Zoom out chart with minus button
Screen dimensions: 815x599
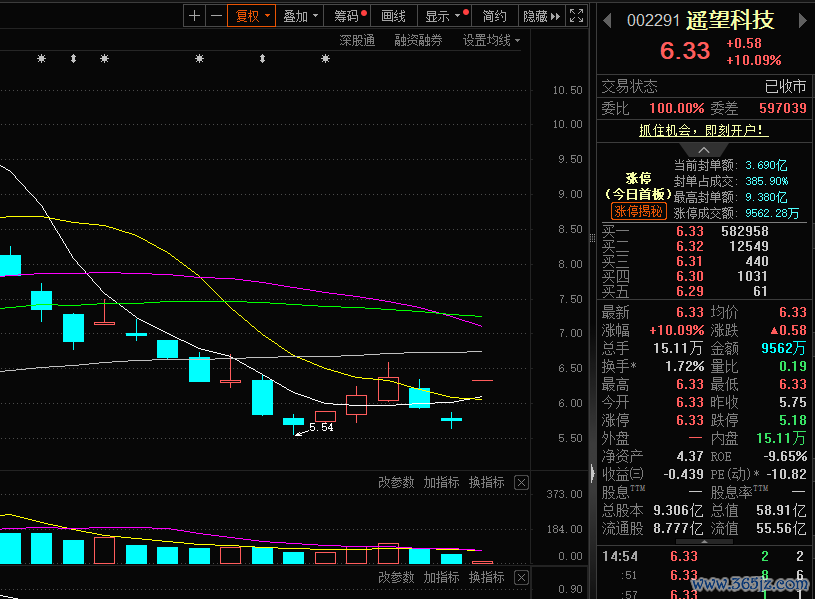click(x=216, y=16)
